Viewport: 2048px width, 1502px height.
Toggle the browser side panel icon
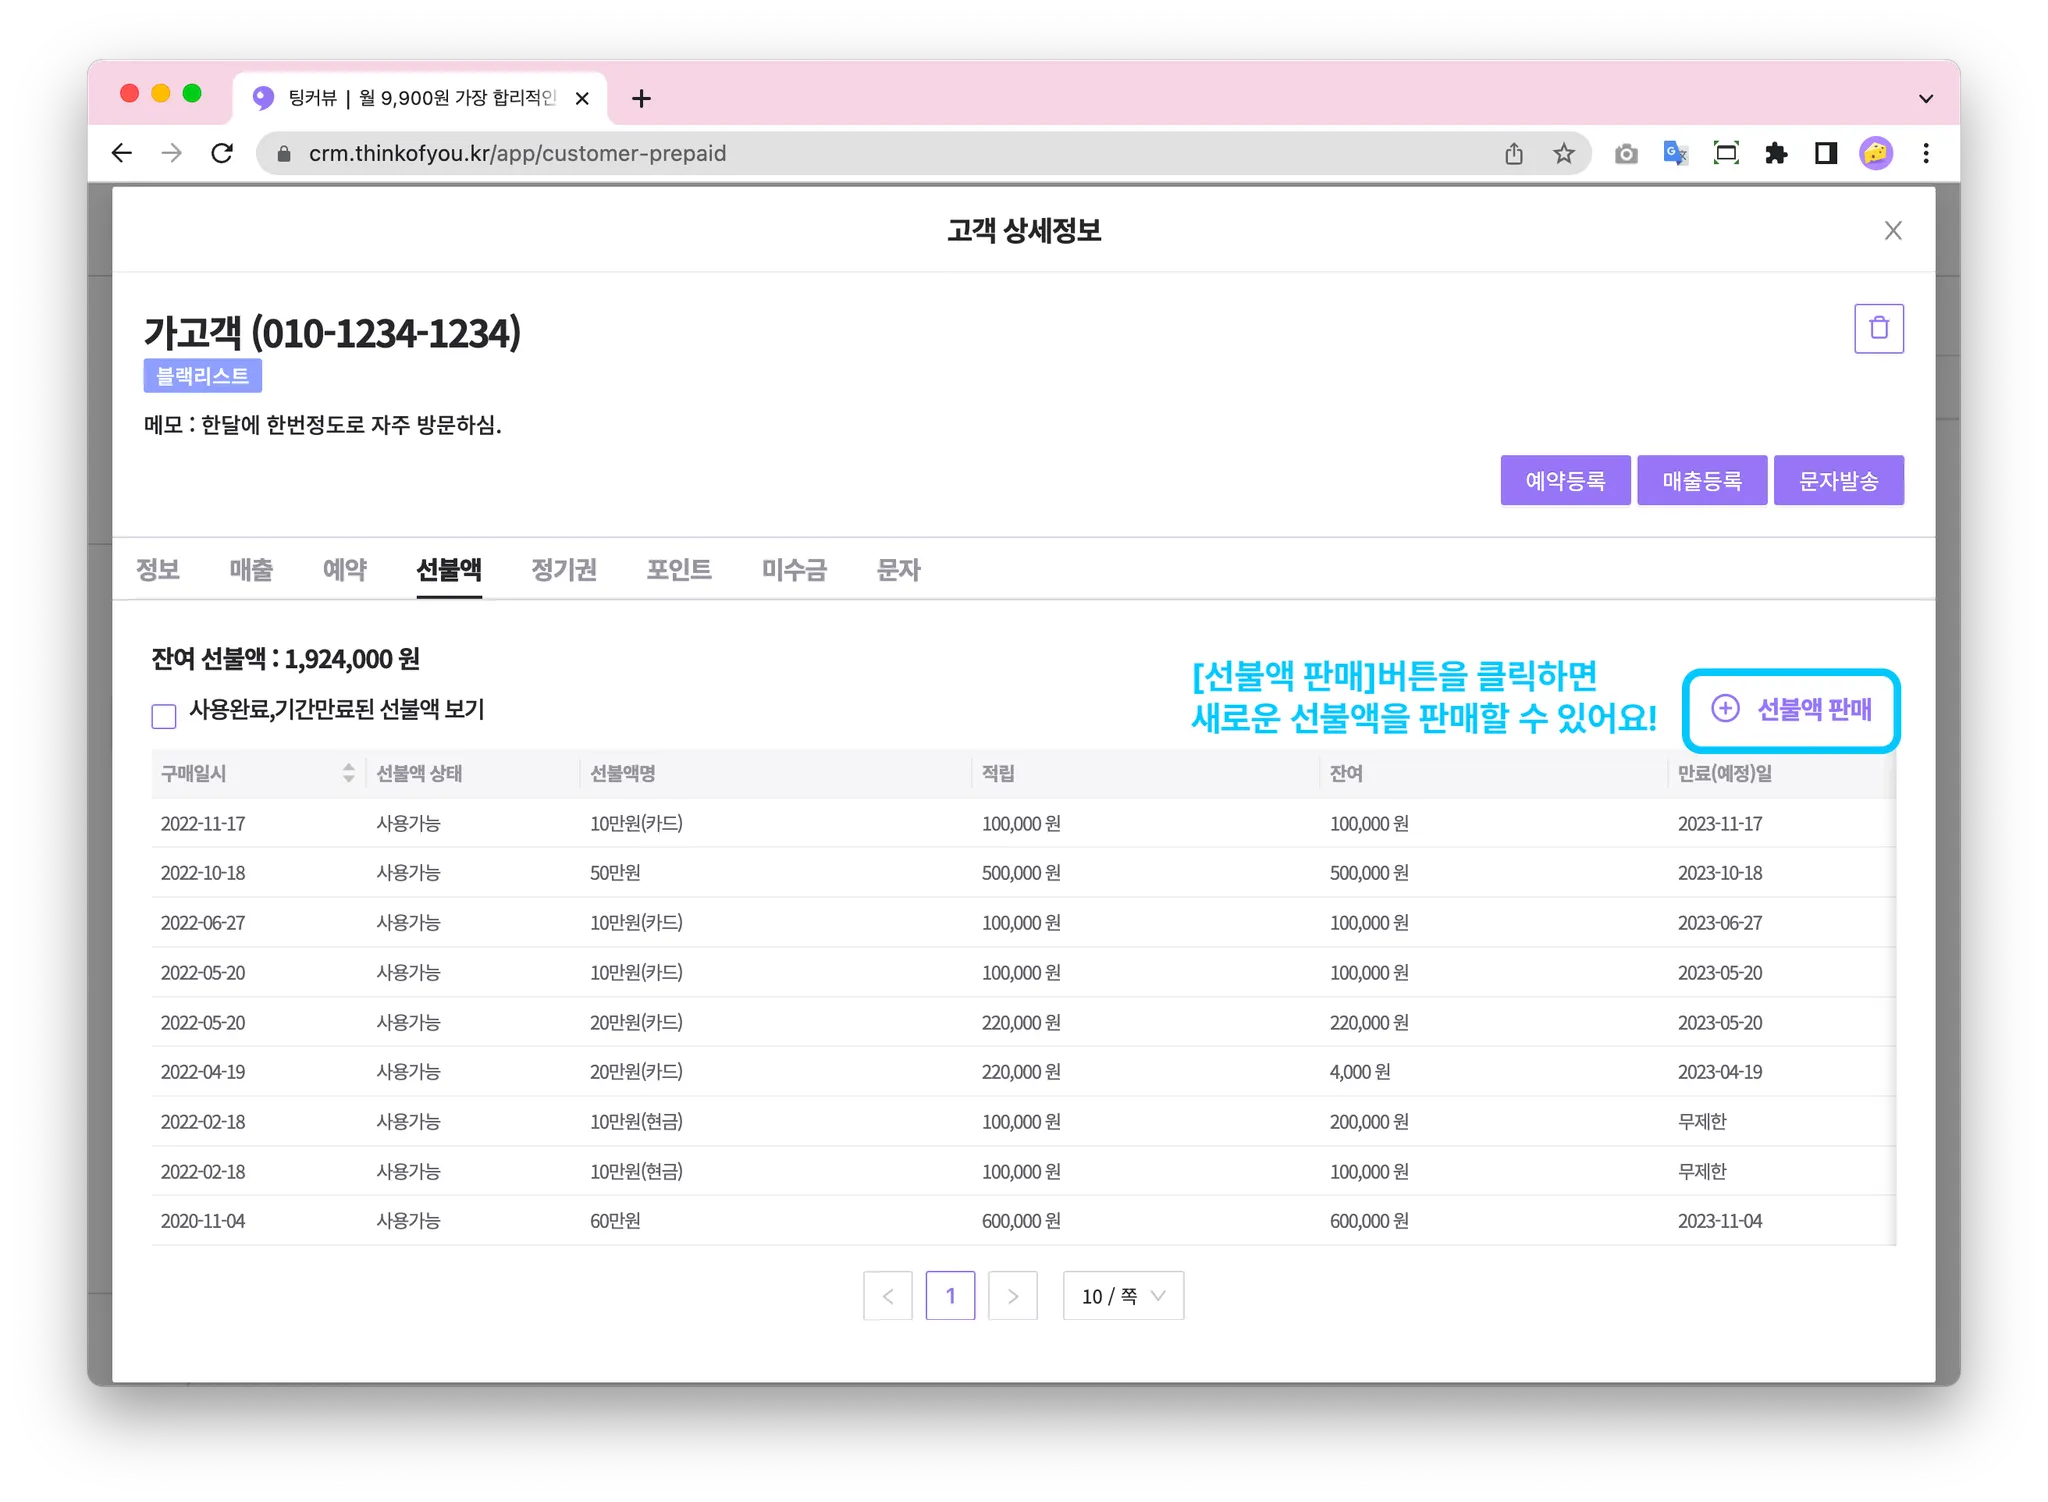tap(1826, 153)
